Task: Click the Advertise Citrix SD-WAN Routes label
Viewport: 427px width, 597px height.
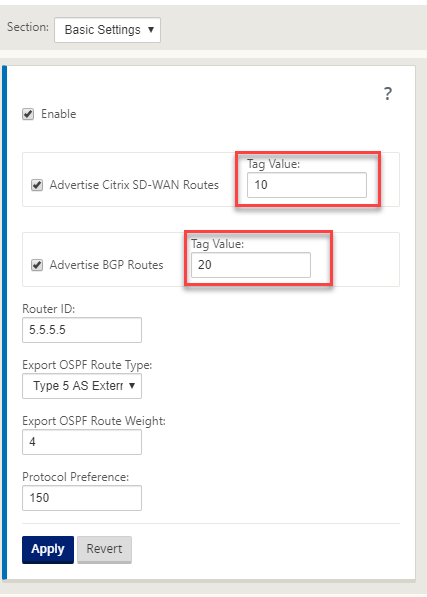Action: tap(134, 185)
